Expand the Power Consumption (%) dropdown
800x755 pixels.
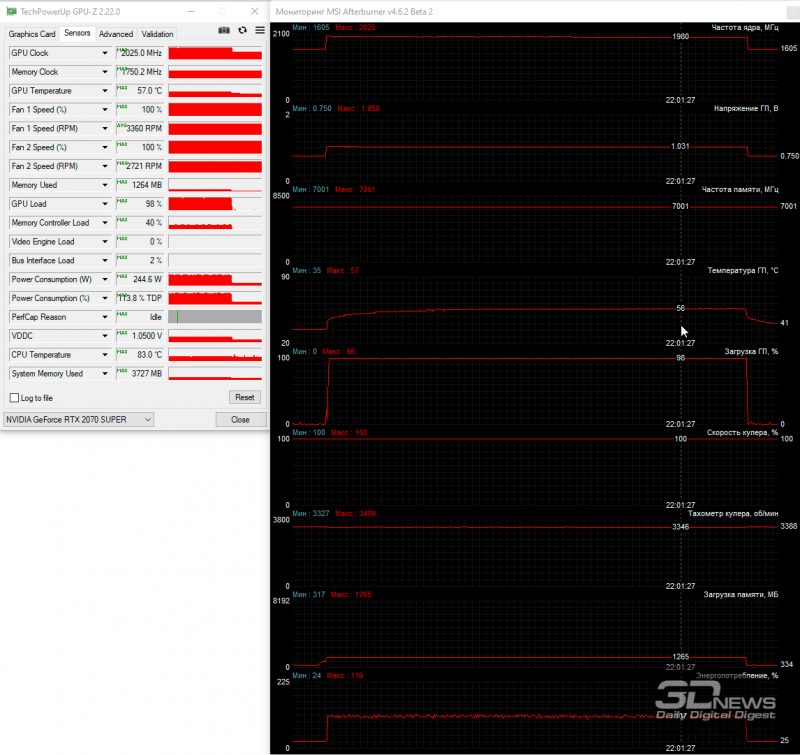point(105,298)
